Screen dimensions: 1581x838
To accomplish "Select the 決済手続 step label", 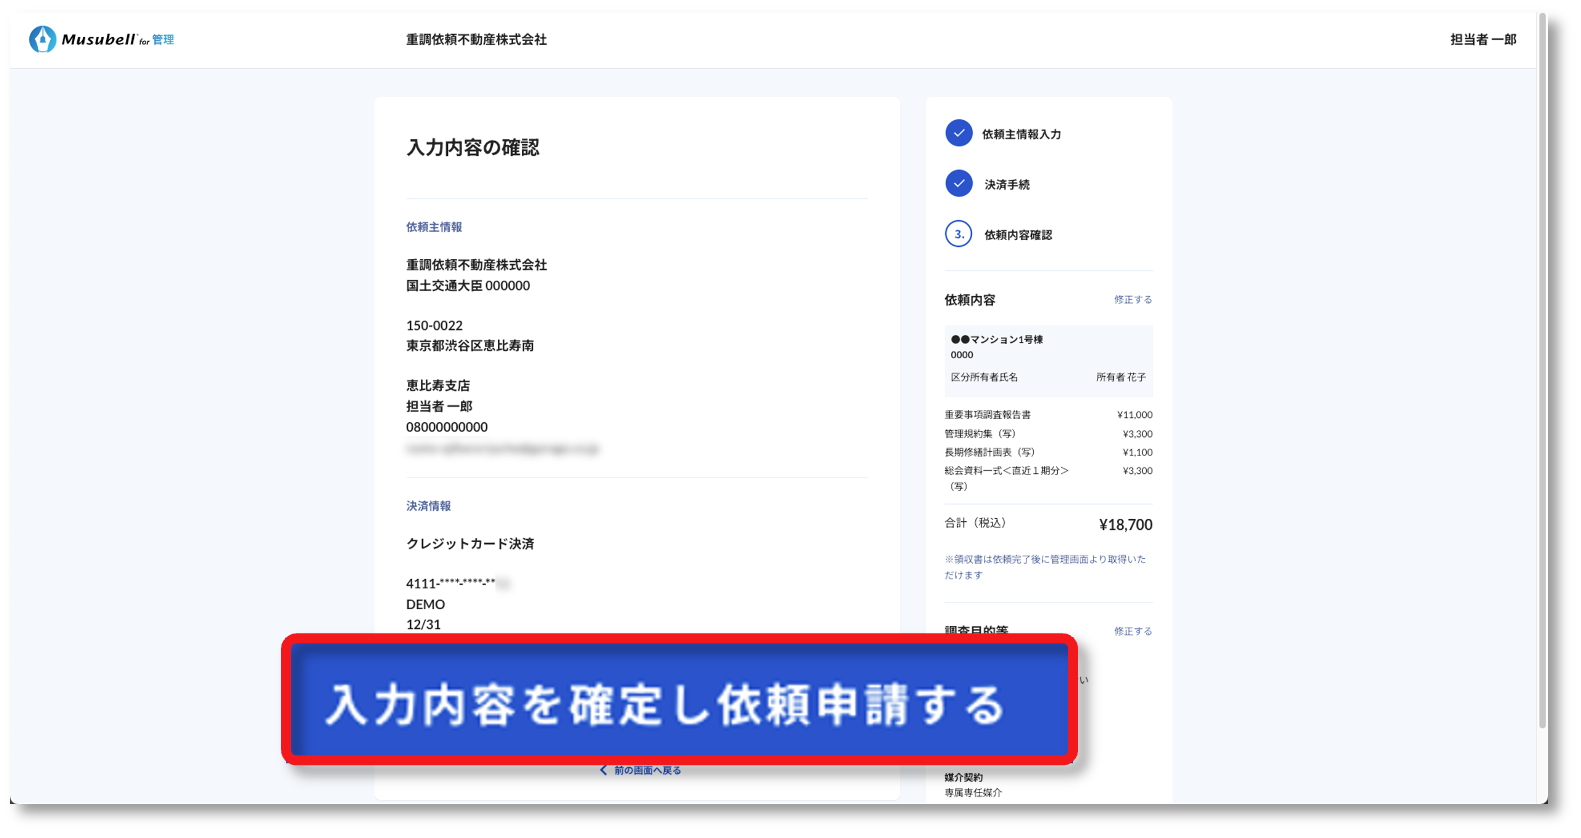I will [x=1006, y=185].
